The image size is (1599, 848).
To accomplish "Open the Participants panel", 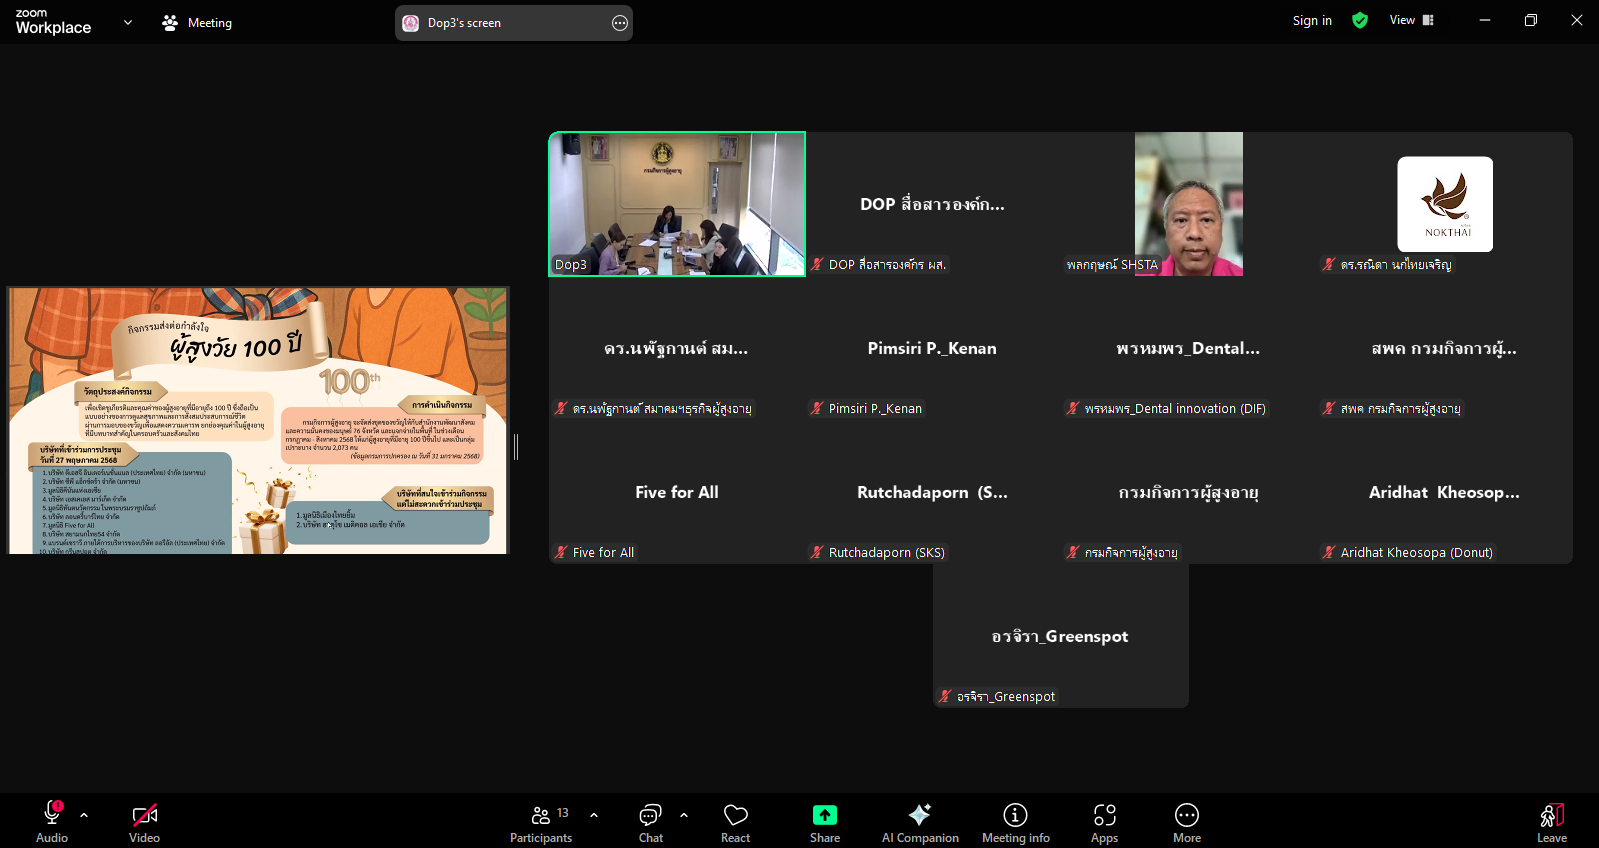I will [x=541, y=822].
